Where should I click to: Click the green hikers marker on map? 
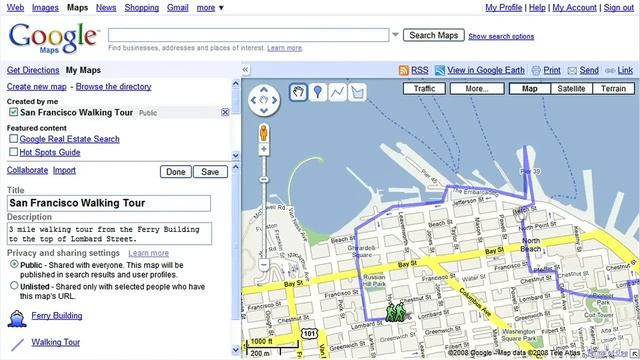click(395, 312)
